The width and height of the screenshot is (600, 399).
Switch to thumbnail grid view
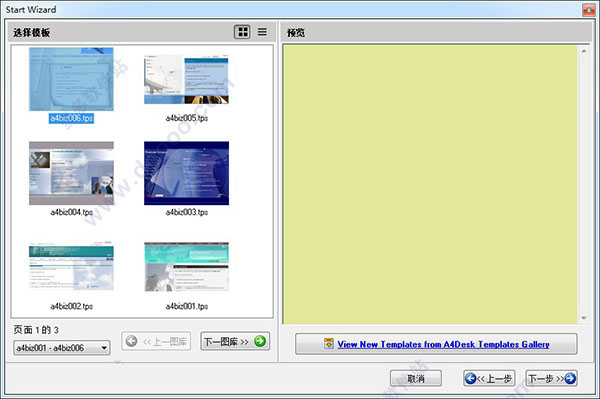(242, 32)
